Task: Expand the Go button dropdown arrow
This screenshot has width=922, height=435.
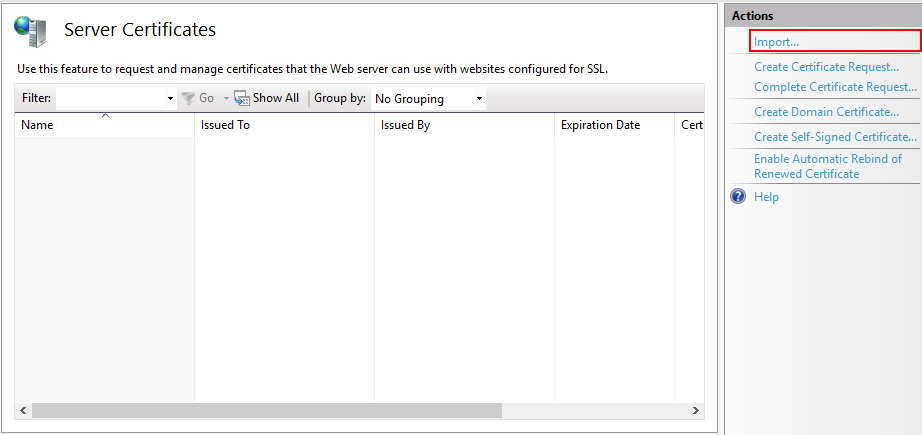Action: click(226, 99)
